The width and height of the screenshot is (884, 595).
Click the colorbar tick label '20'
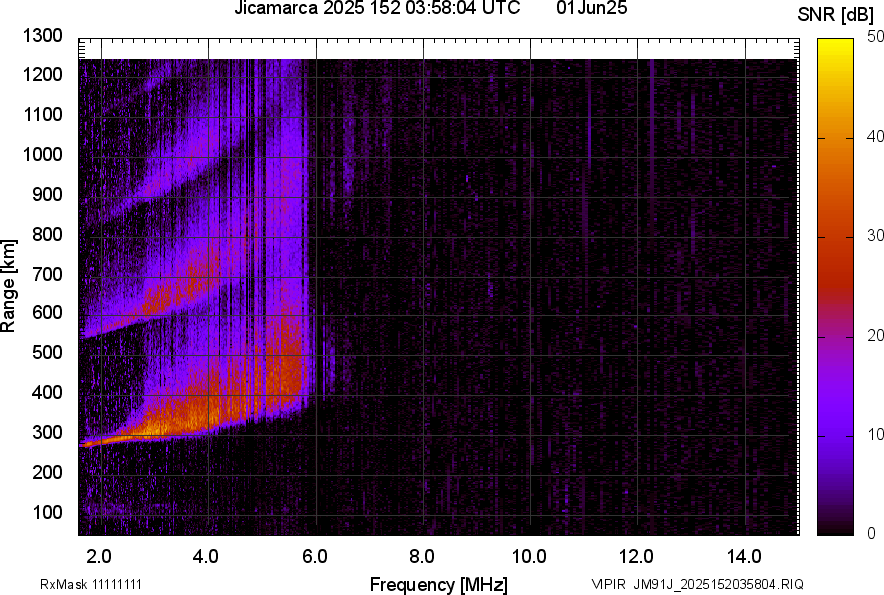coord(875,335)
